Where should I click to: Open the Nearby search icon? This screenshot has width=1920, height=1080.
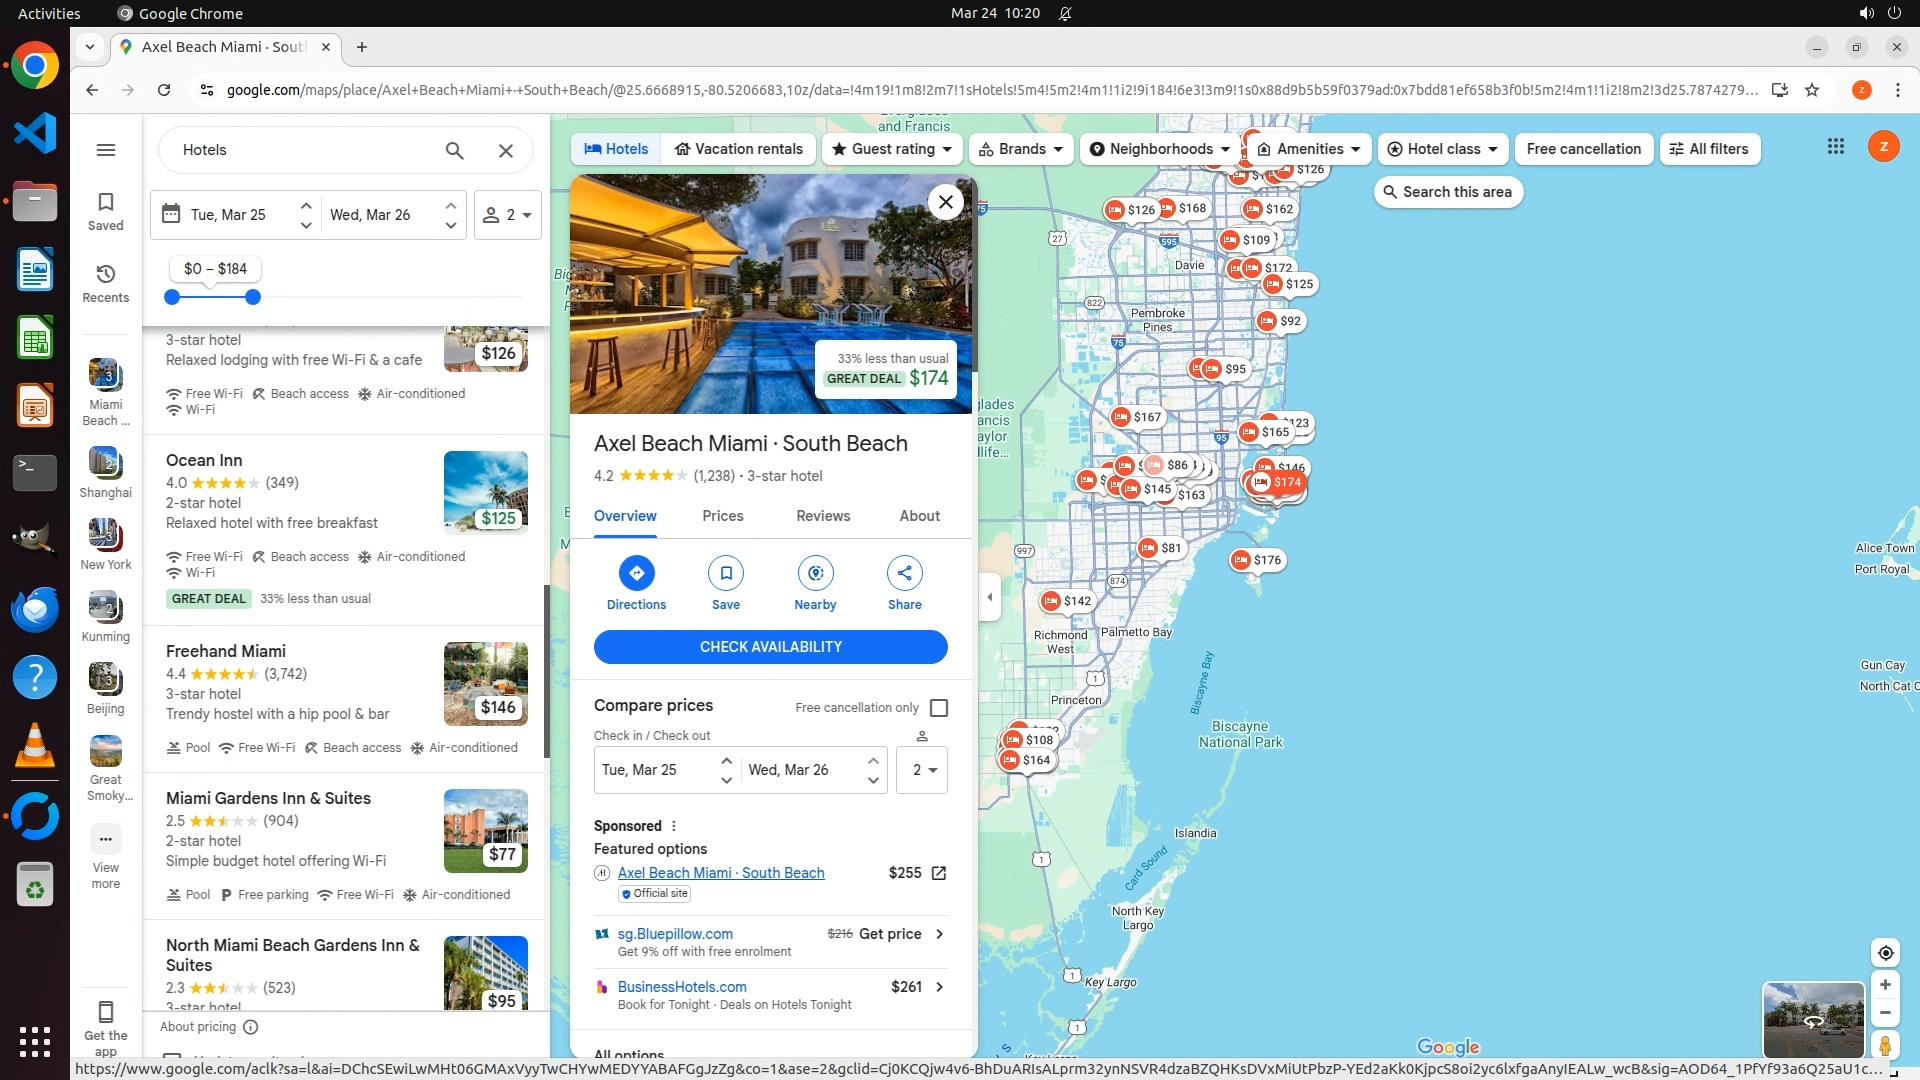(x=815, y=573)
